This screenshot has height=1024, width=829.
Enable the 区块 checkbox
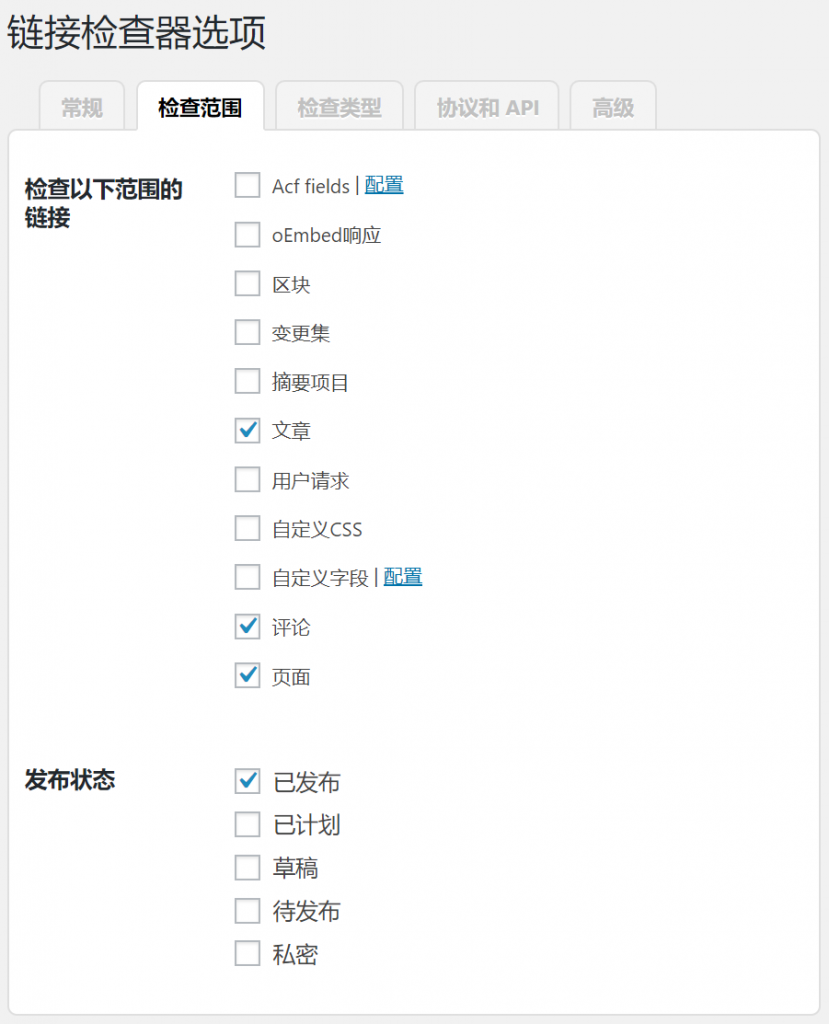247,284
